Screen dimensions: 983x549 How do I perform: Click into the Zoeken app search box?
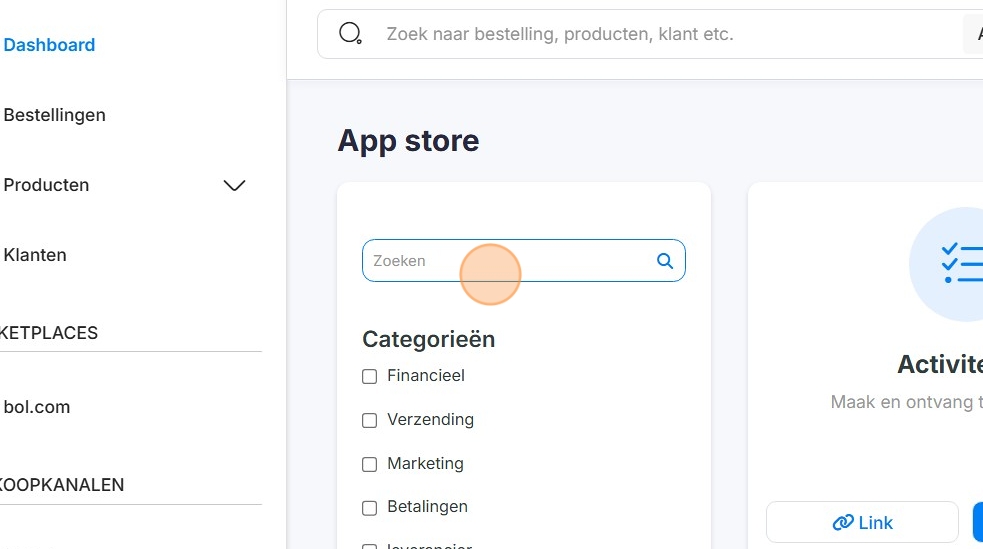(505, 261)
